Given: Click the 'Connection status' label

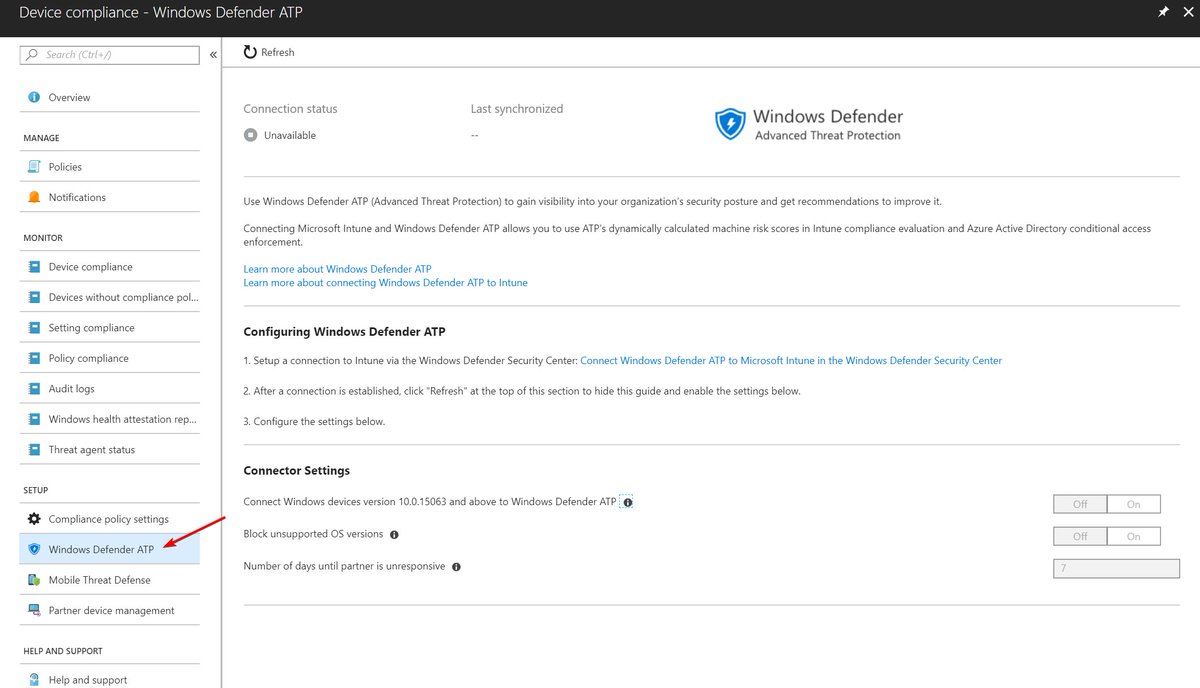Looking at the screenshot, I should [291, 109].
